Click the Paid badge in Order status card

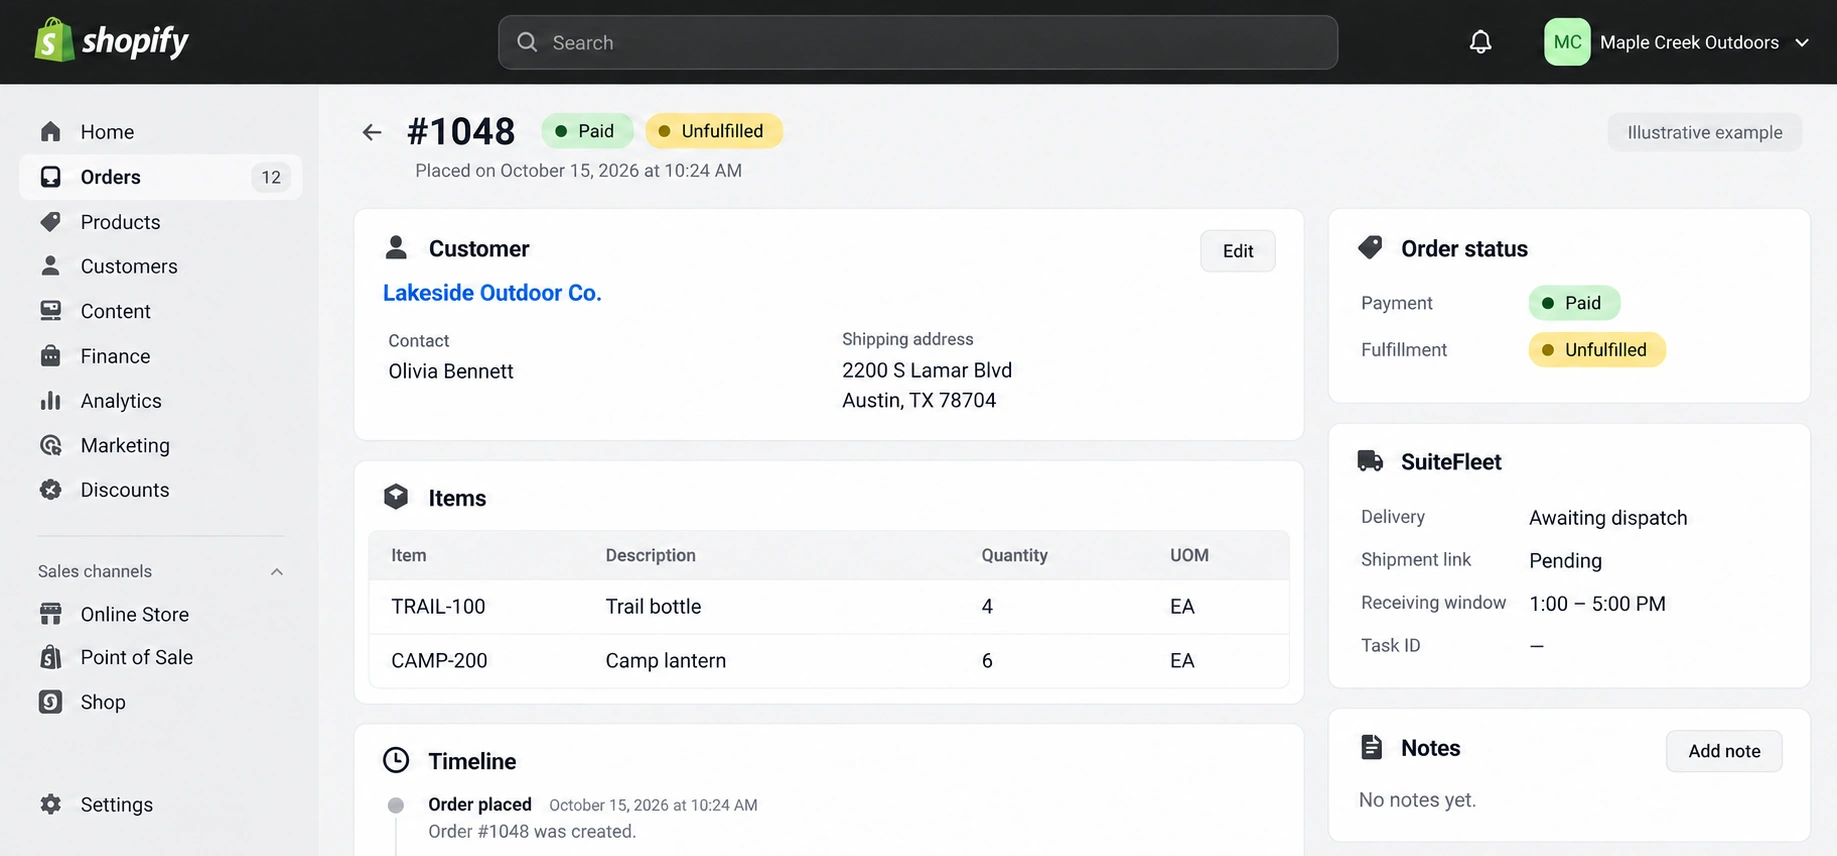click(1574, 303)
